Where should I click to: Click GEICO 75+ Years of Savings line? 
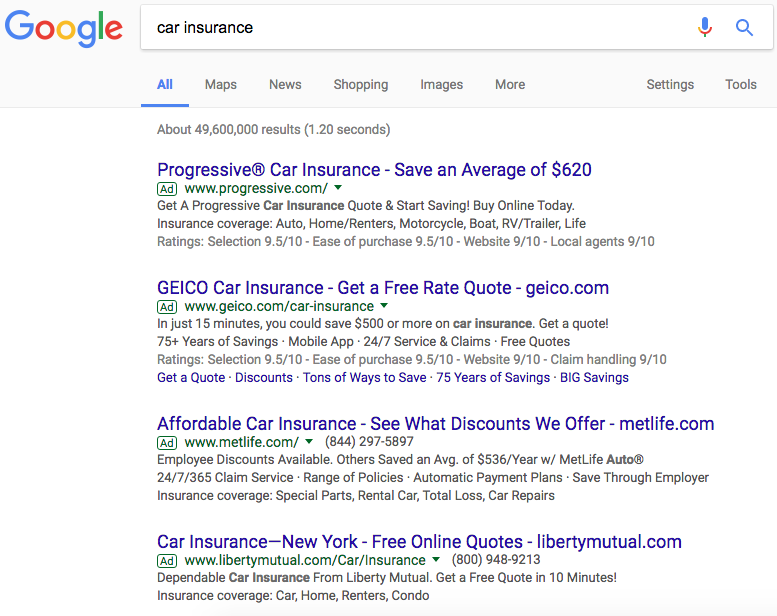tap(363, 341)
